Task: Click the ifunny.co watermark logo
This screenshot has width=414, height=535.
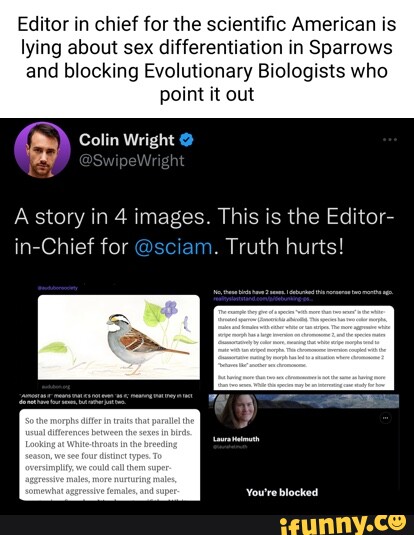Action: [x=343, y=525]
